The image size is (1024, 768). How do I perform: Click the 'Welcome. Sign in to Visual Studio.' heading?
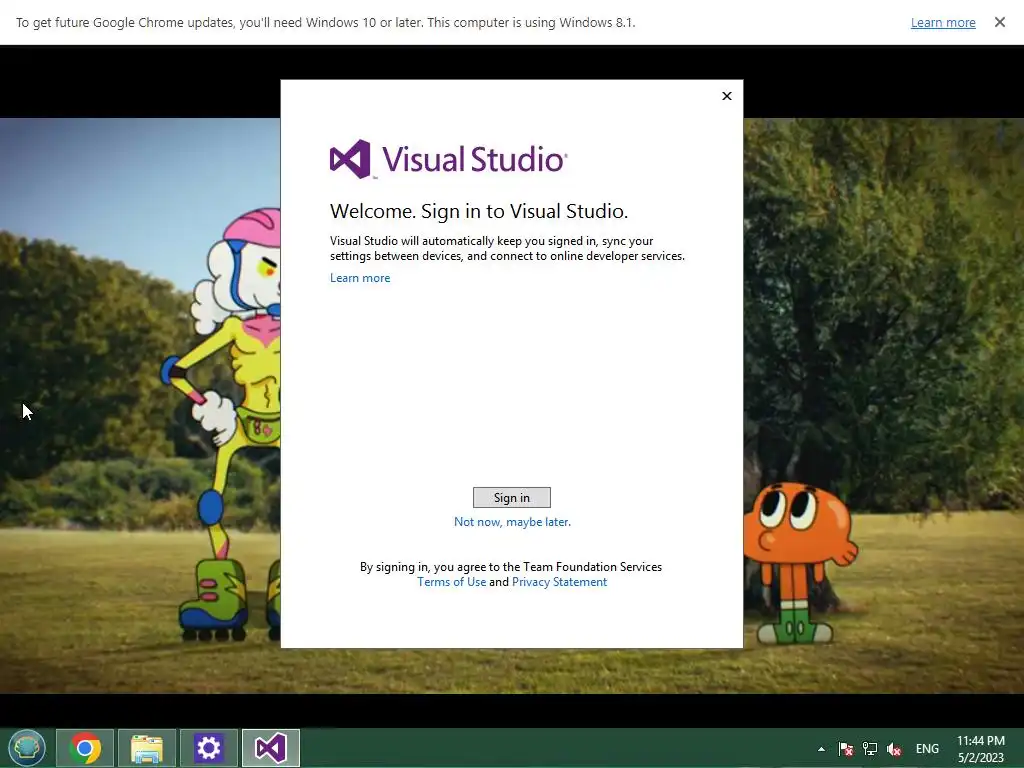click(479, 211)
